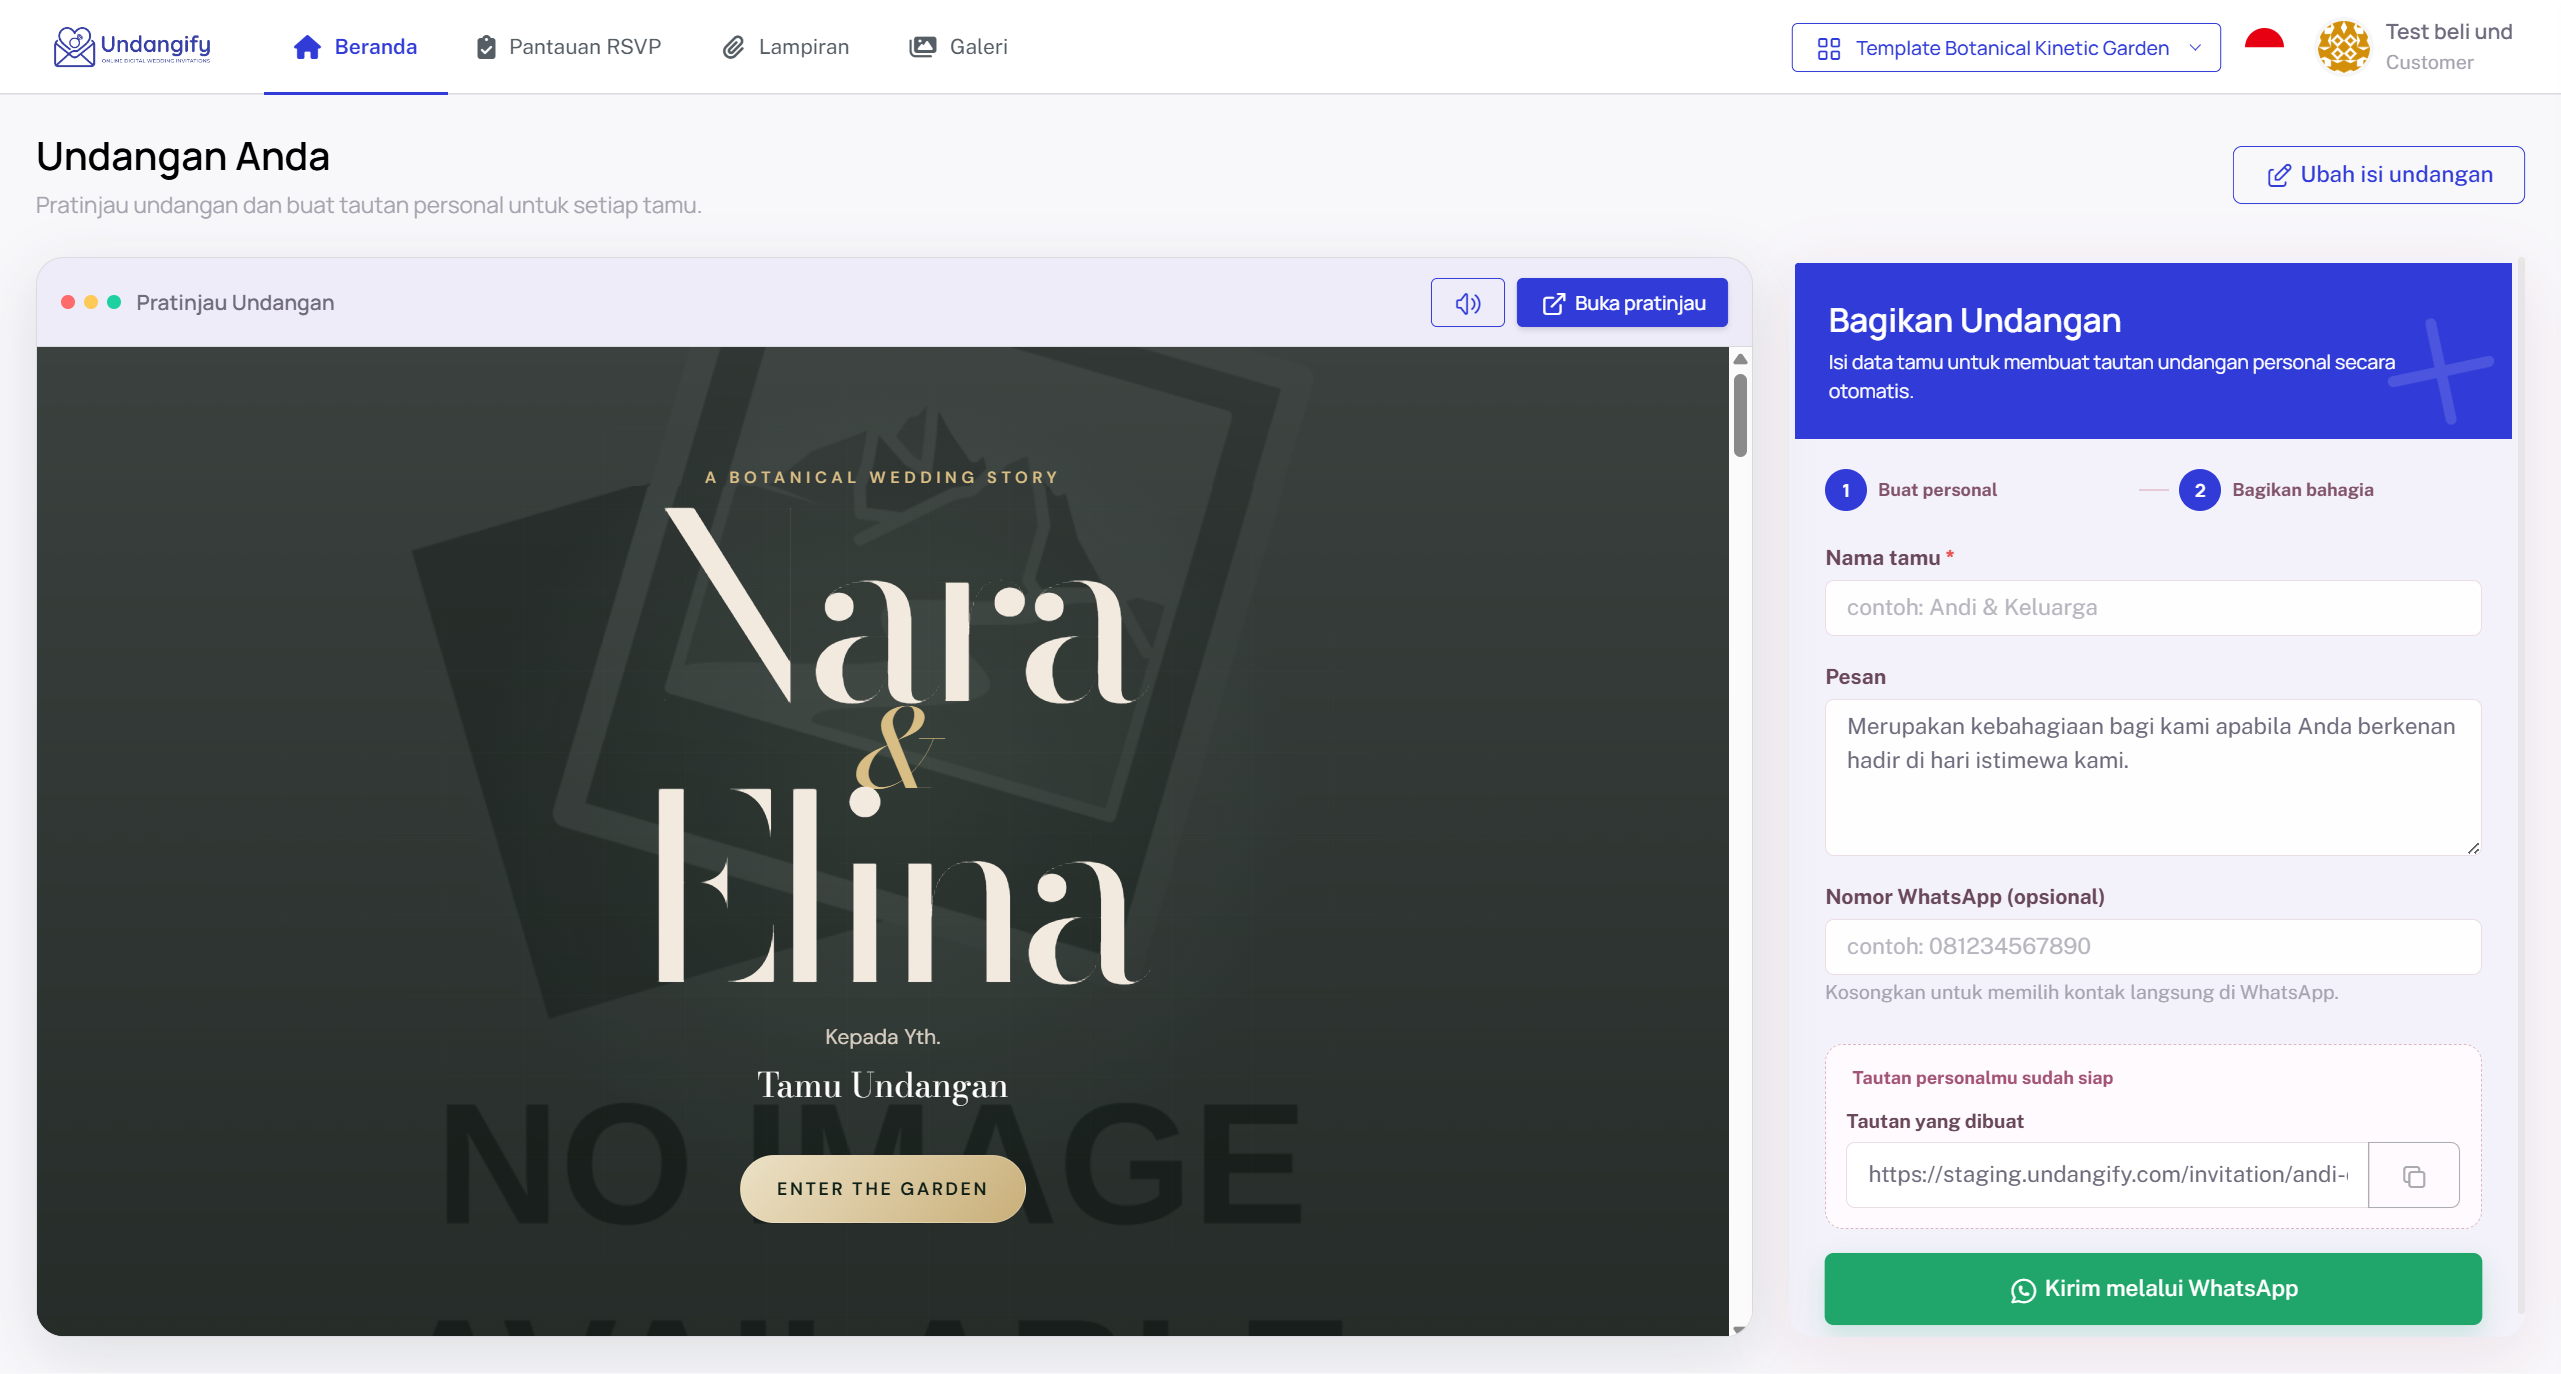Viewport: 2561px width, 1374px height.
Task: Copy the generated invitation link
Action: [2414, 1176]
